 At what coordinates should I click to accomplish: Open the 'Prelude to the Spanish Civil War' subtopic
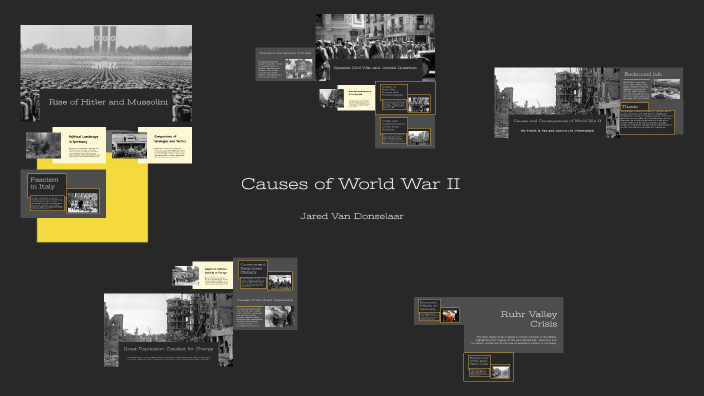click(286, 65)
